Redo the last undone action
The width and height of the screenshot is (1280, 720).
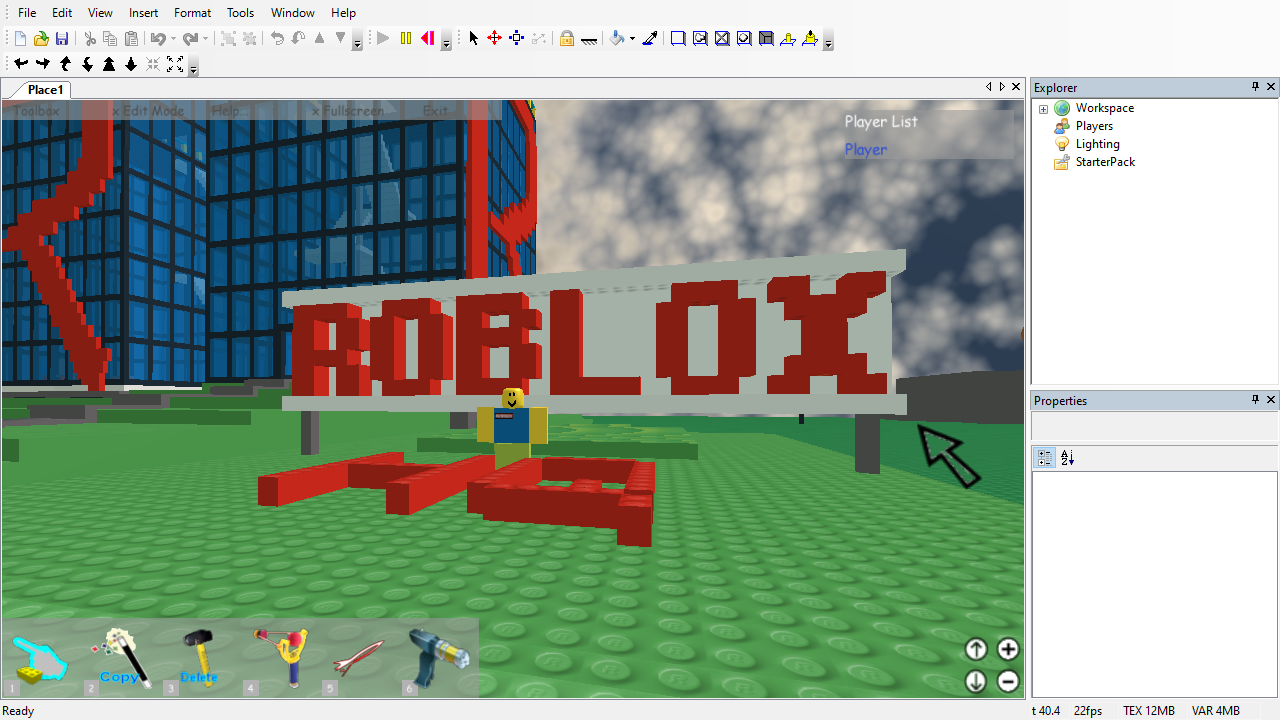coord(190,39)
